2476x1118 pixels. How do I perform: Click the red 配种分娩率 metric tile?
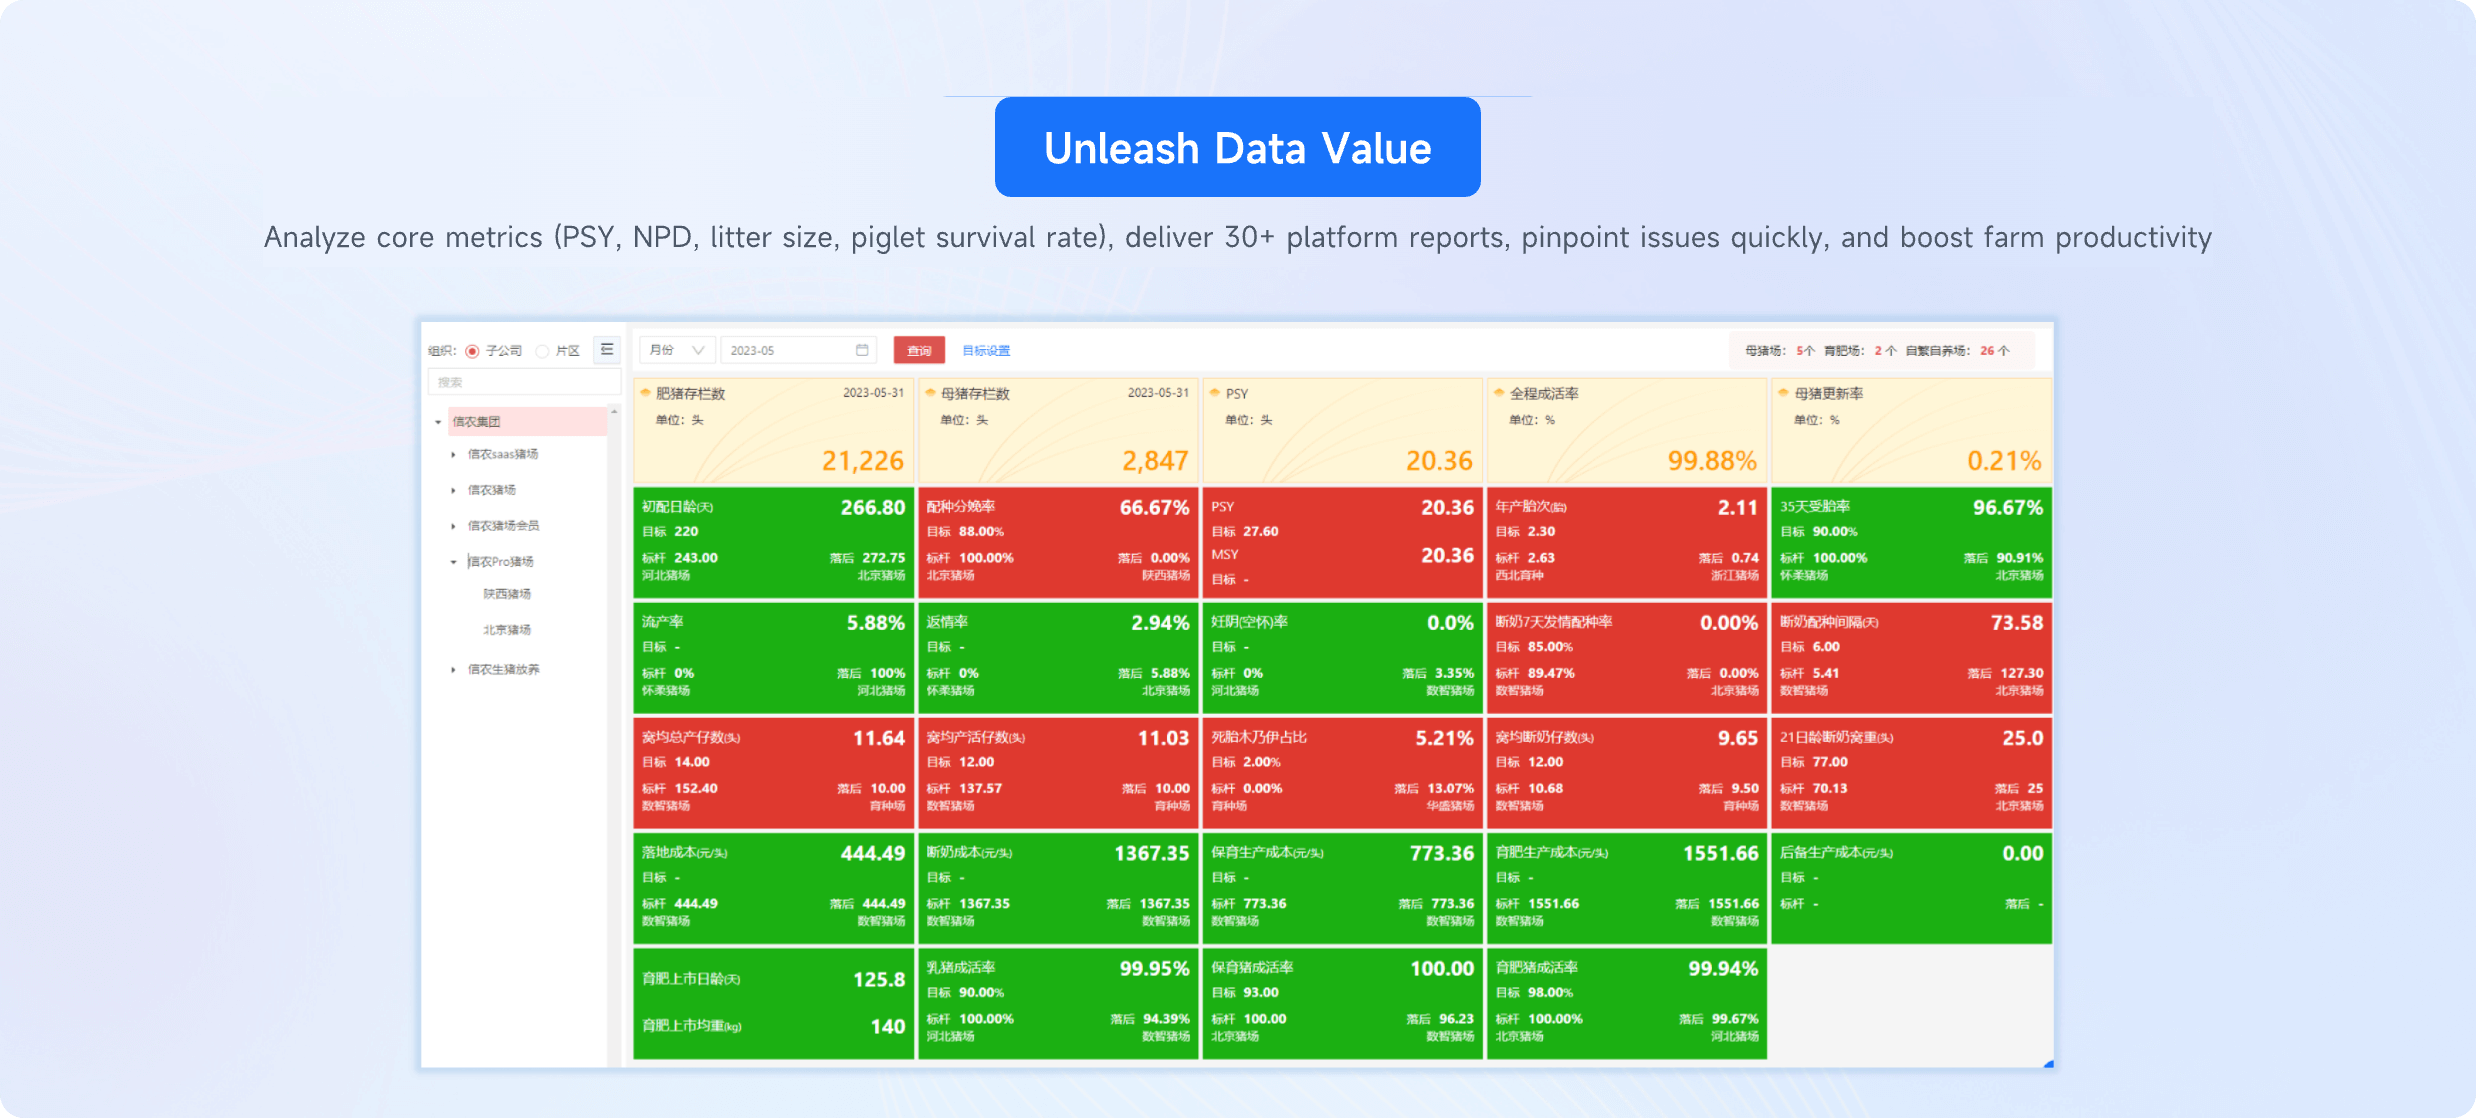point(1058,542)
